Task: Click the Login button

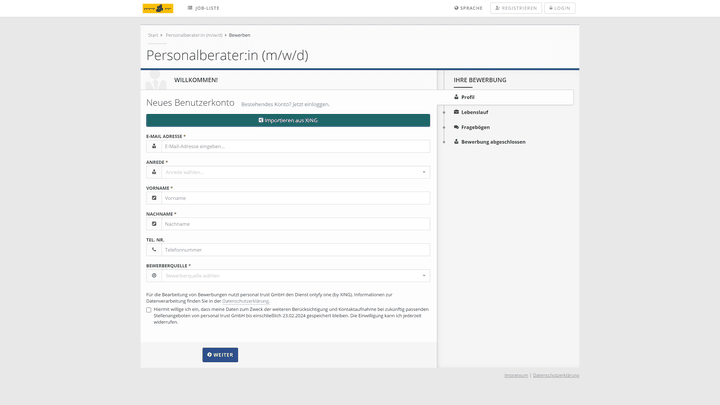Action: 560,8
